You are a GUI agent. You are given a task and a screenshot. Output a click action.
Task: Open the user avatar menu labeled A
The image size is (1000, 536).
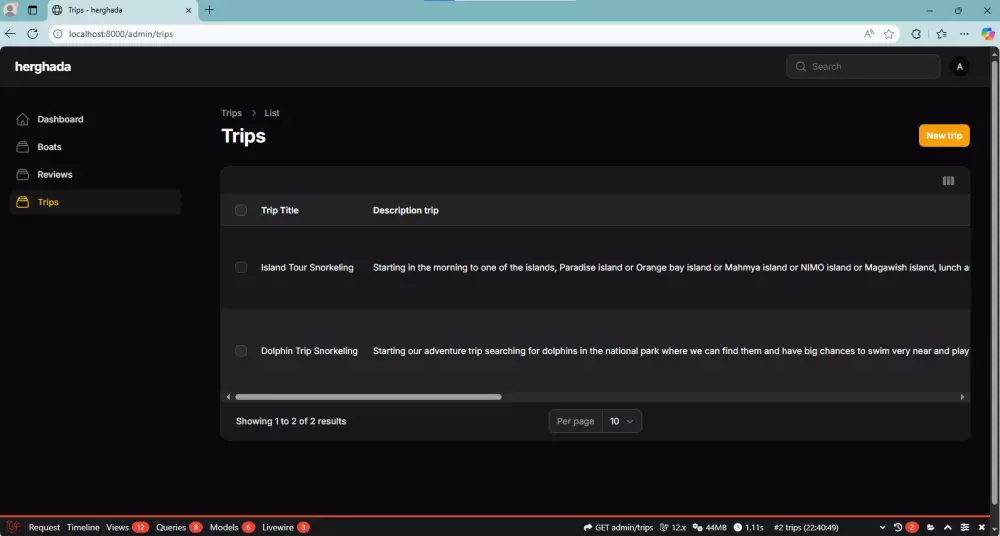point(959,66)
